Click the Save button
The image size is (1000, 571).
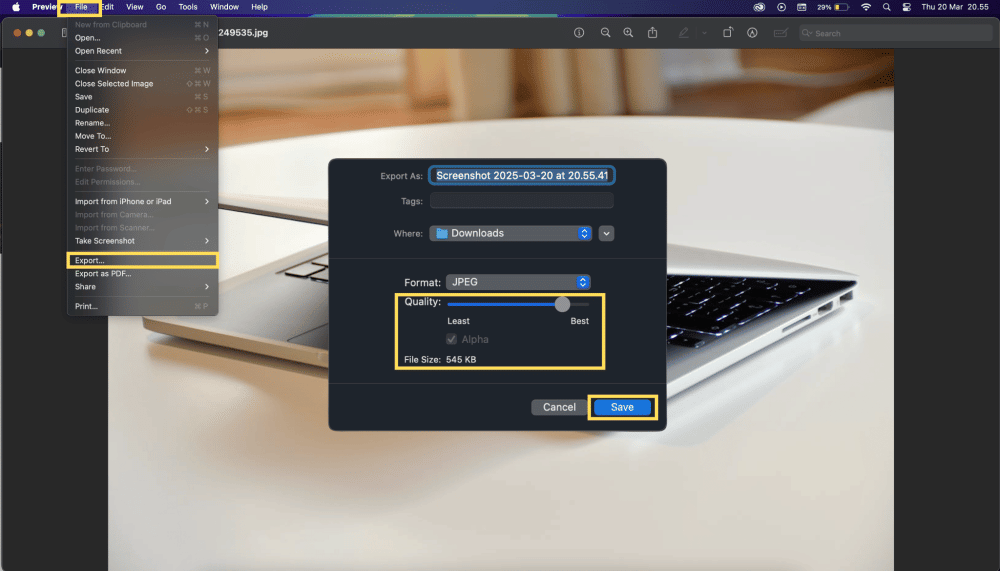pyautogui.click(x=622, y=407)
